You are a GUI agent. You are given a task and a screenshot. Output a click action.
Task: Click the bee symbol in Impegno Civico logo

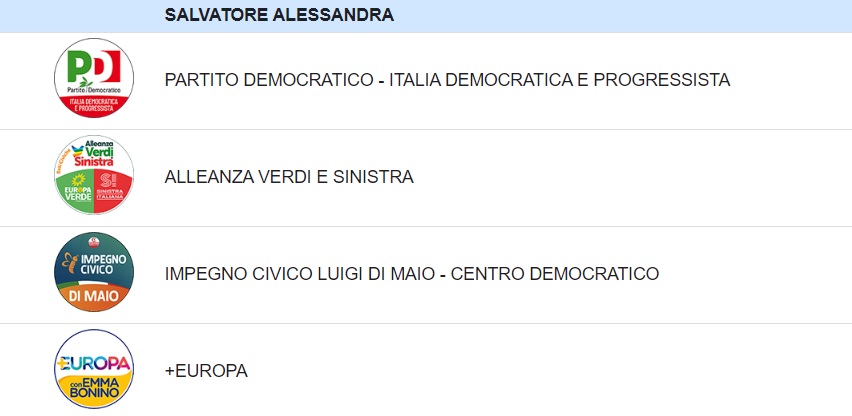coord(71,263)
